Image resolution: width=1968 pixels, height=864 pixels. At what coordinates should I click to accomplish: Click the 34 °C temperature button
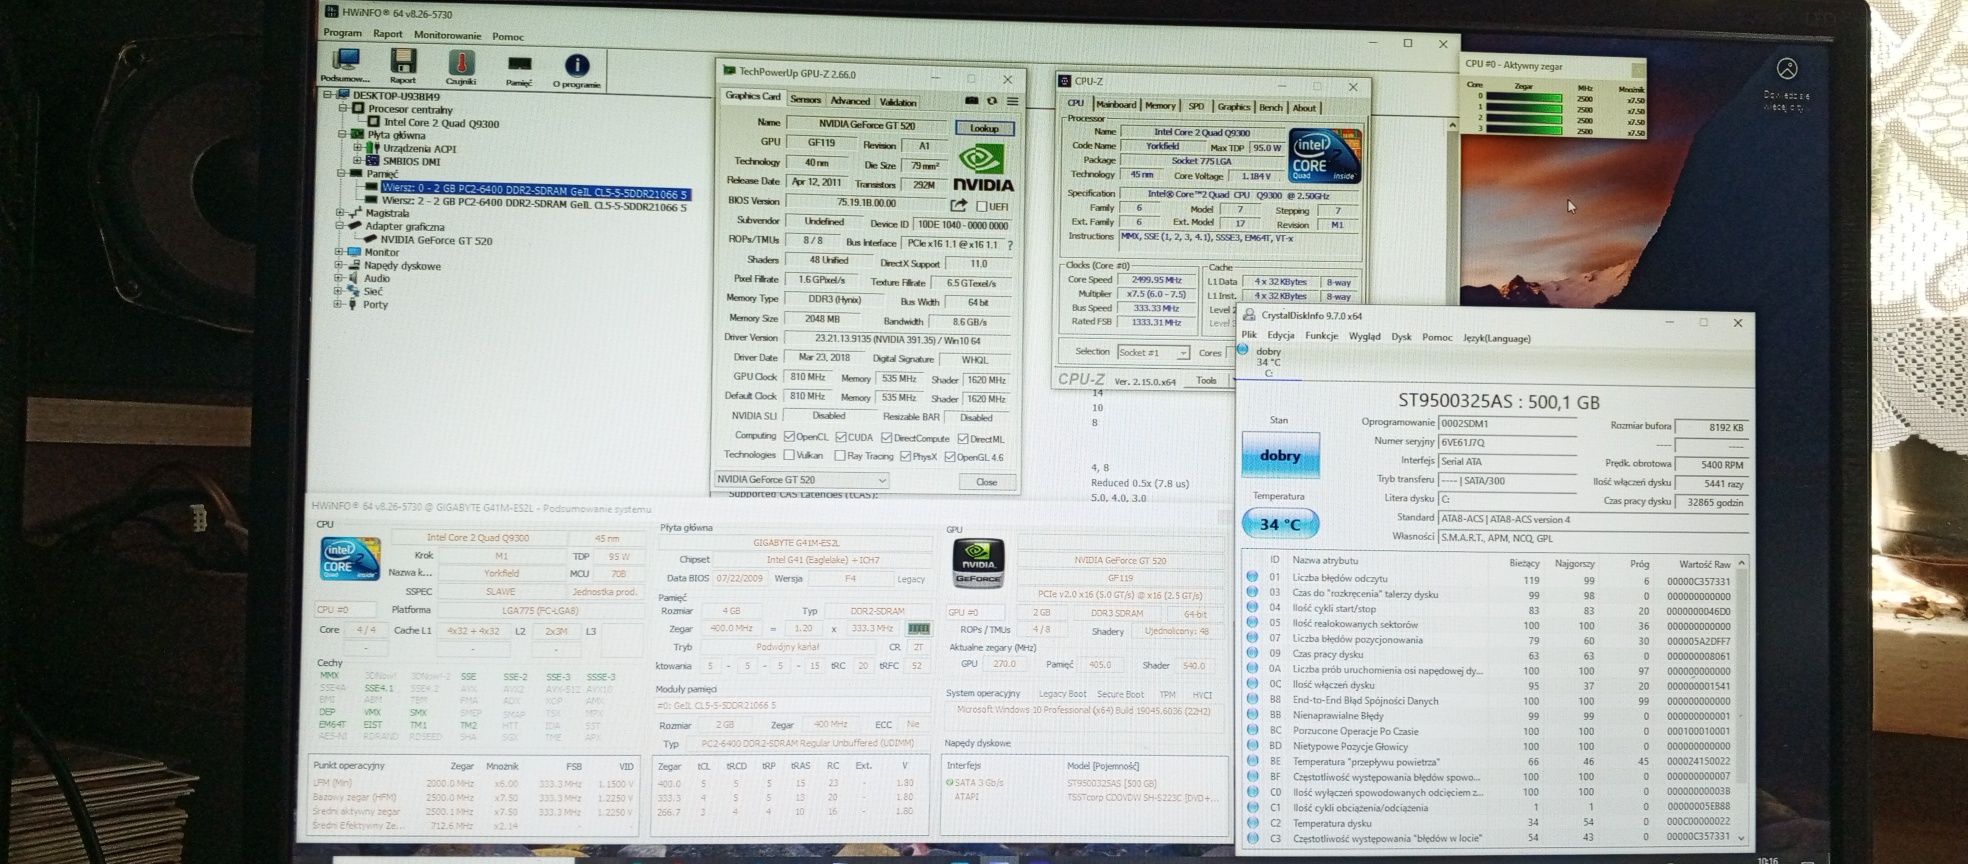coord(1280,524)
